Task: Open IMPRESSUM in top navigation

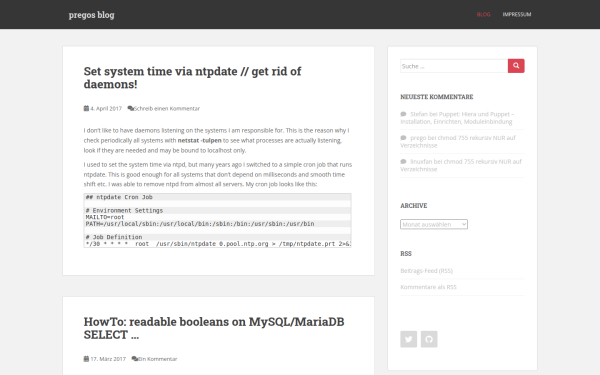Action: 517,15
